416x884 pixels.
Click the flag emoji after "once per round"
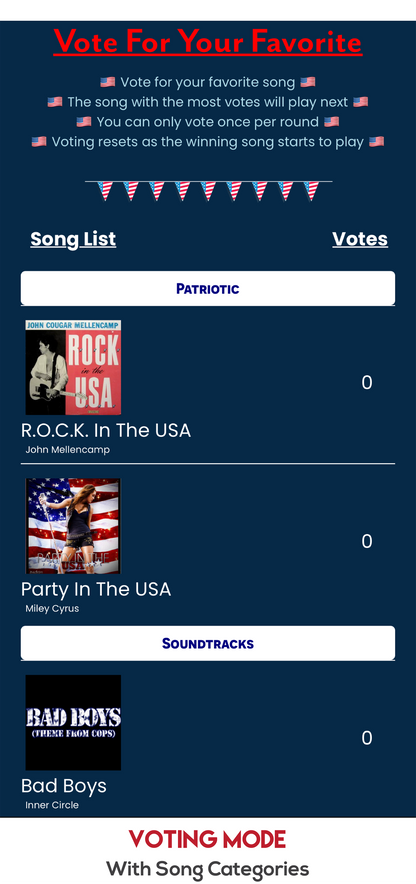pyautogui.click(x=331, y=122)
